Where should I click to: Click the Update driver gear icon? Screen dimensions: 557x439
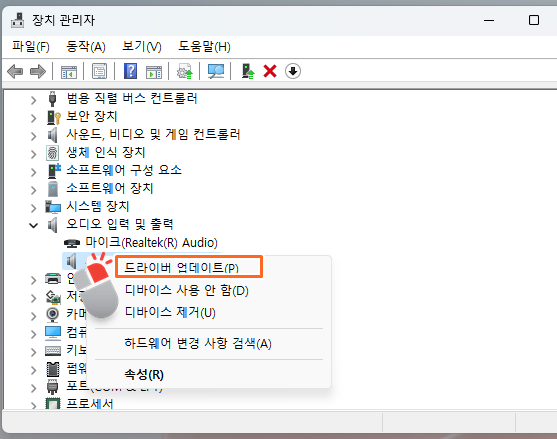coord(185,71)
